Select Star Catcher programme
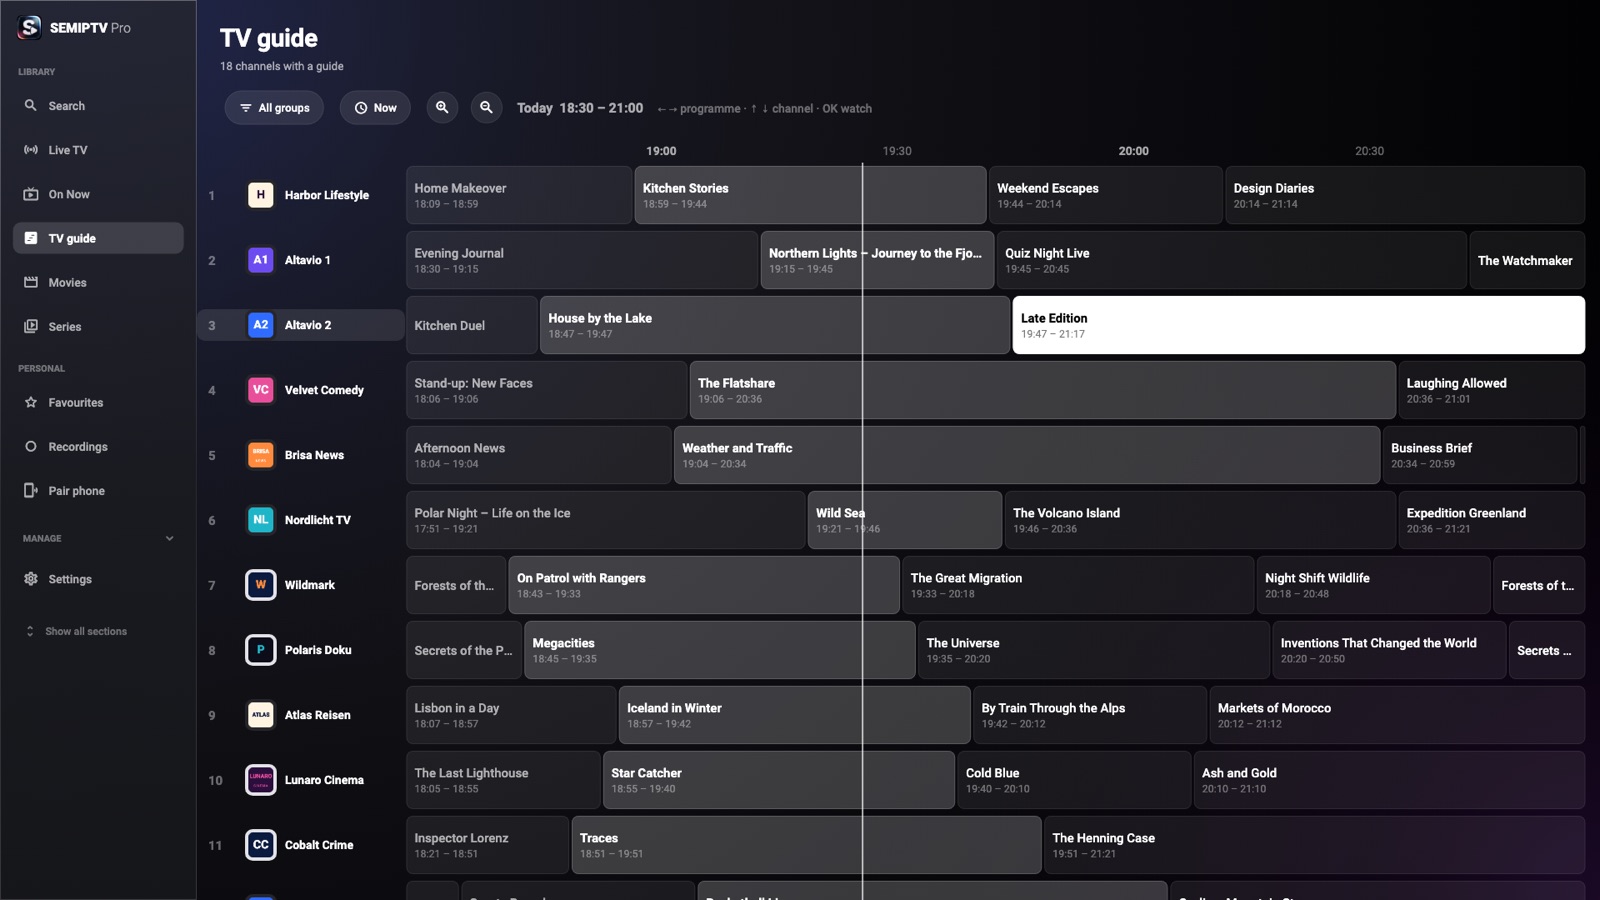Screen dimensions: 1600x900 779,780
